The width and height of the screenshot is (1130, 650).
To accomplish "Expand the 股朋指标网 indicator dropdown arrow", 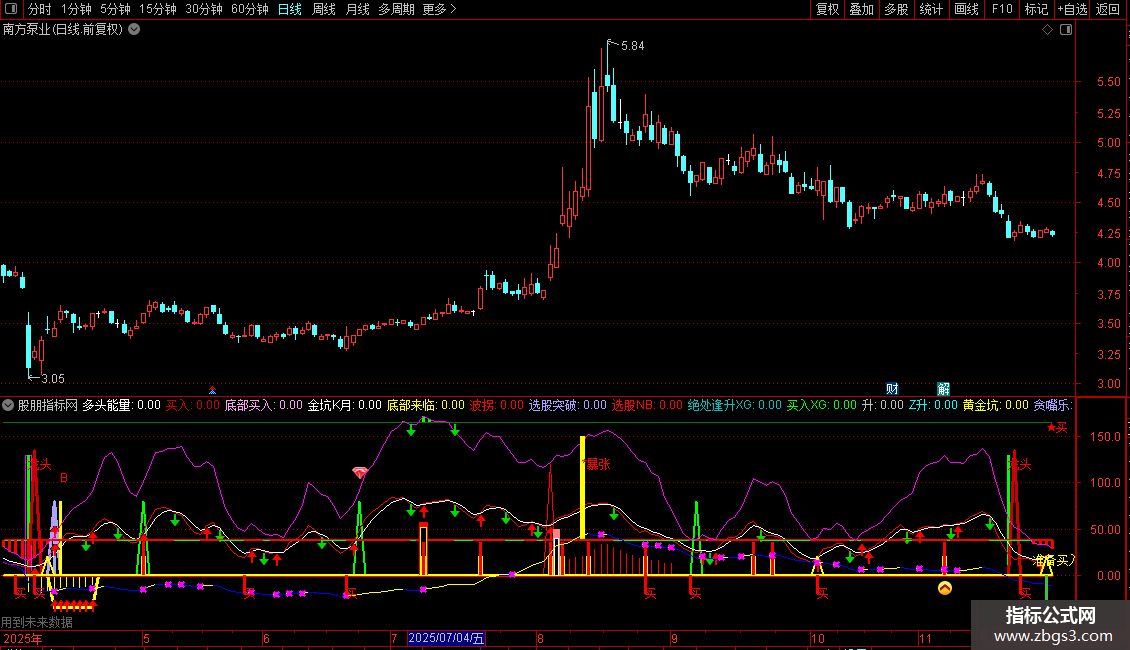I will 9,405.
